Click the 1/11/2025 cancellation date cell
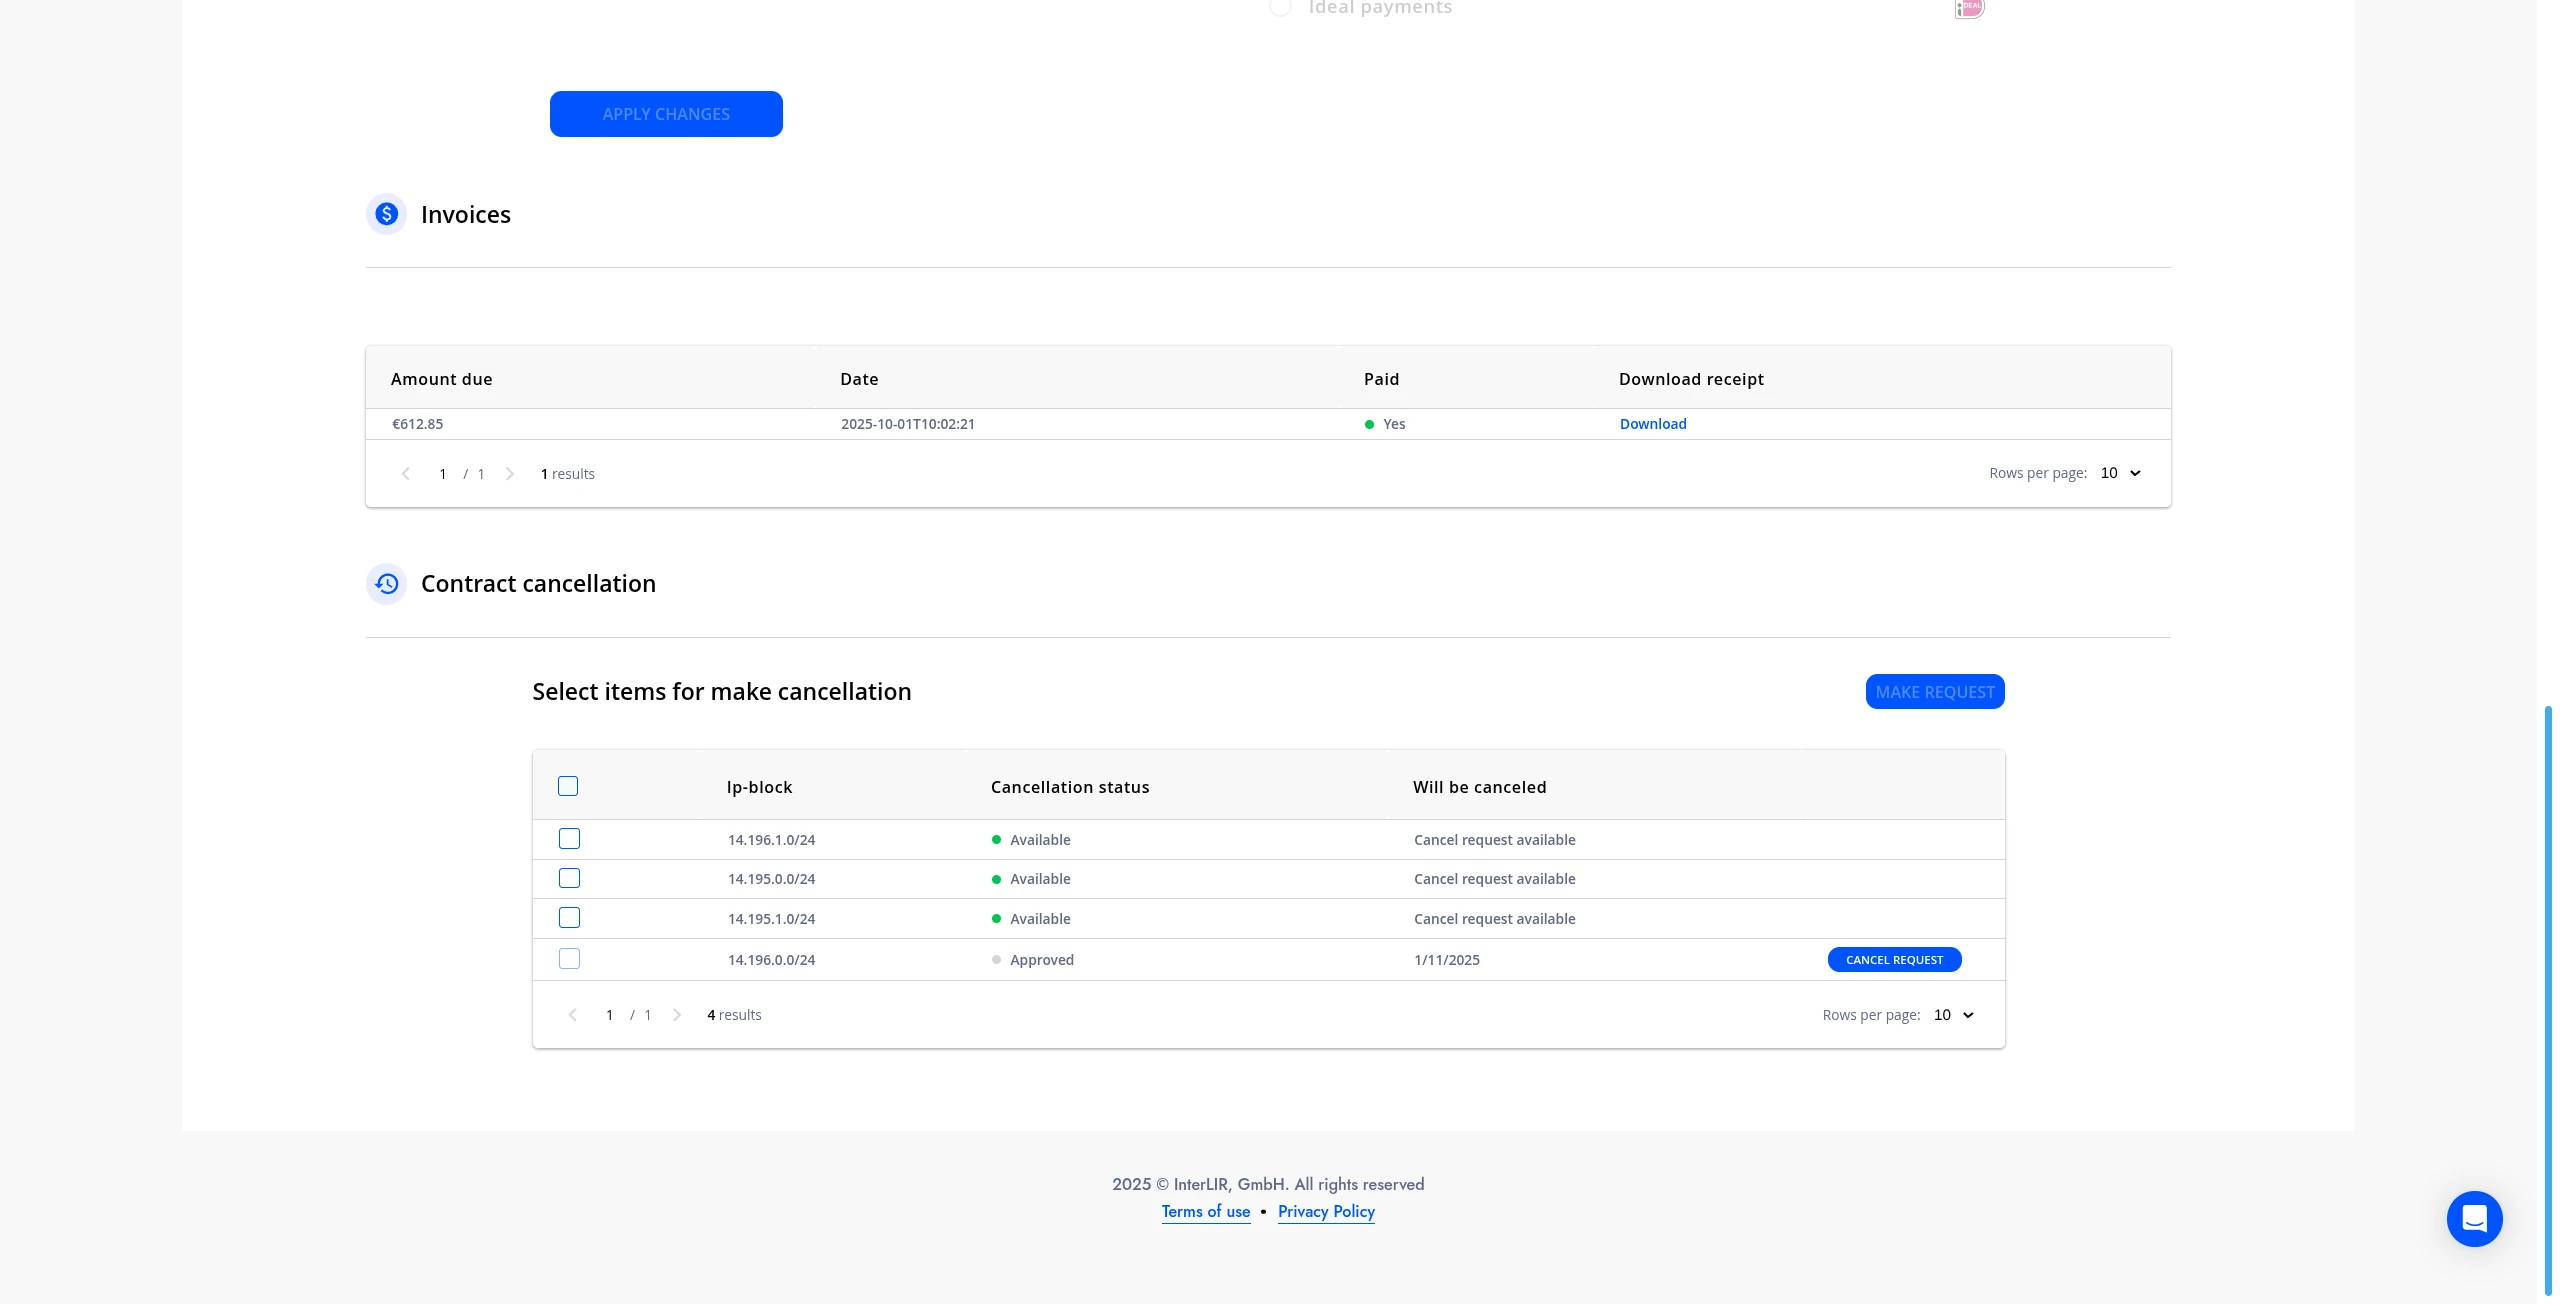 click(x=1447, y=960)
